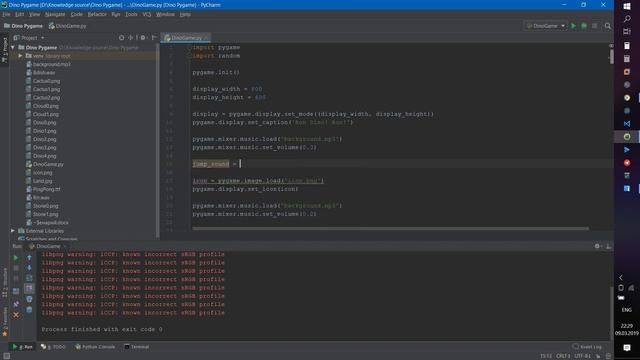Open Visual Studio taskbar icon
640x360 pixels.
pos(627,124)
